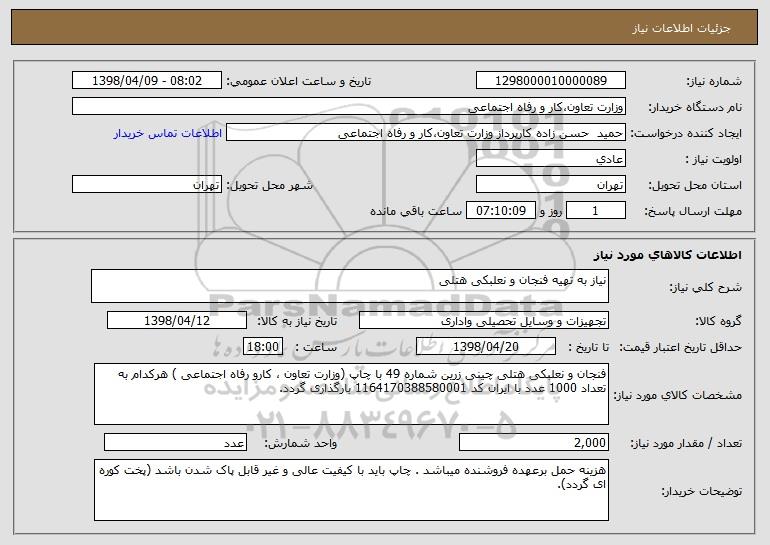The image size is (770, 545).
Task: Click the label اولویت نیاز :
Action: point(714,159)
